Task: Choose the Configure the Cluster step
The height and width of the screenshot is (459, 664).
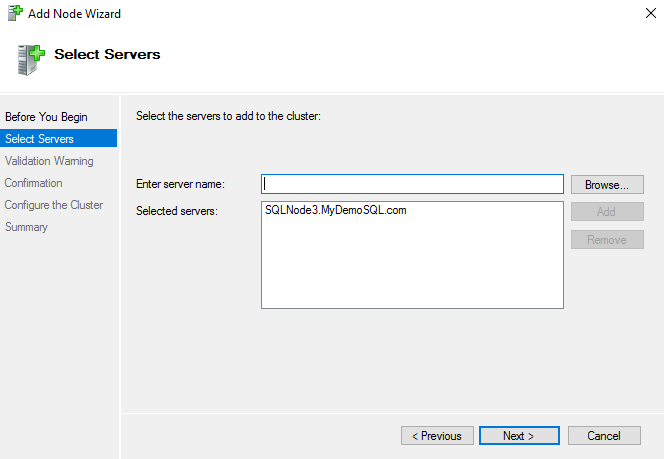Action: click(53, 205)
